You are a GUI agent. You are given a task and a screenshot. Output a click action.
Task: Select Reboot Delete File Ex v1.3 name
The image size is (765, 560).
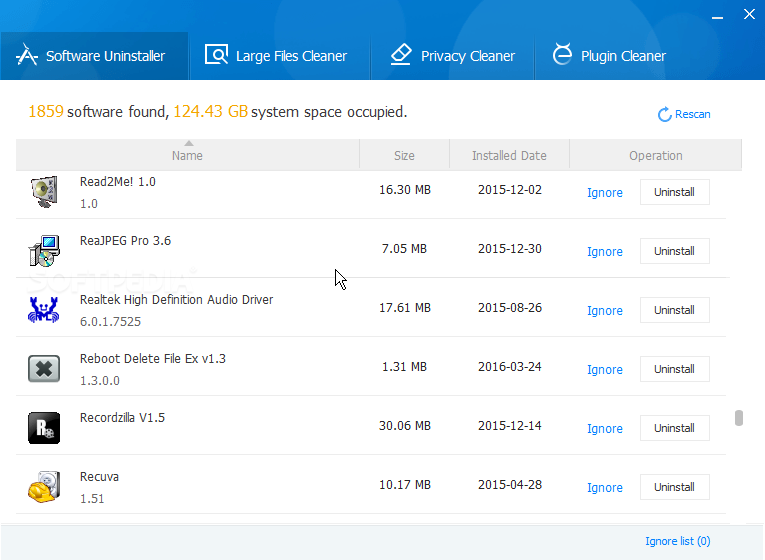153,359
